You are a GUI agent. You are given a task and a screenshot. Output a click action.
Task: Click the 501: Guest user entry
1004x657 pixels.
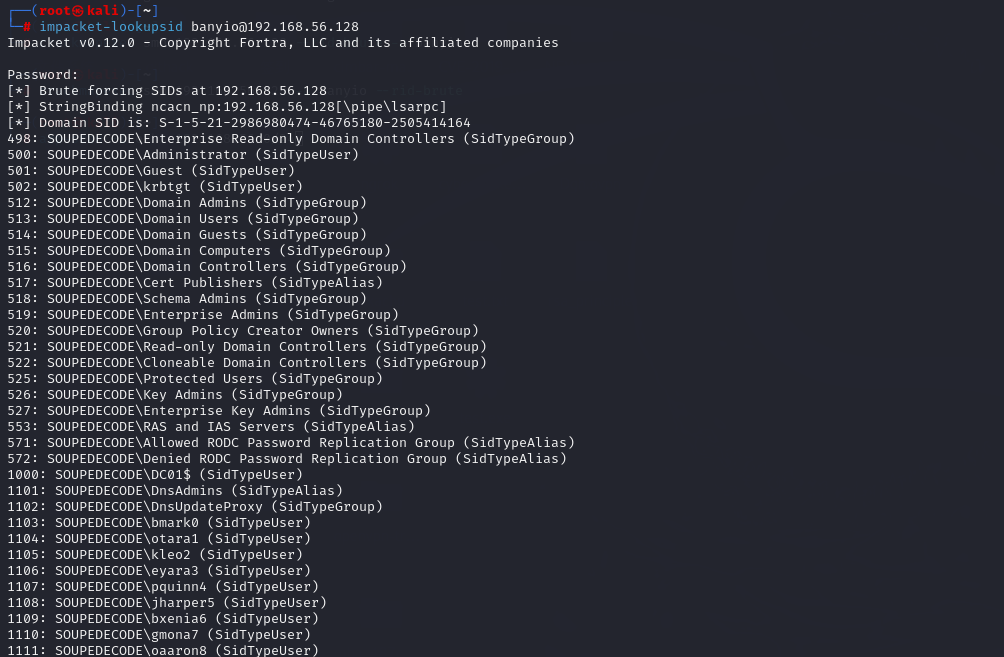pyautogui.click(x=151, y=171)
